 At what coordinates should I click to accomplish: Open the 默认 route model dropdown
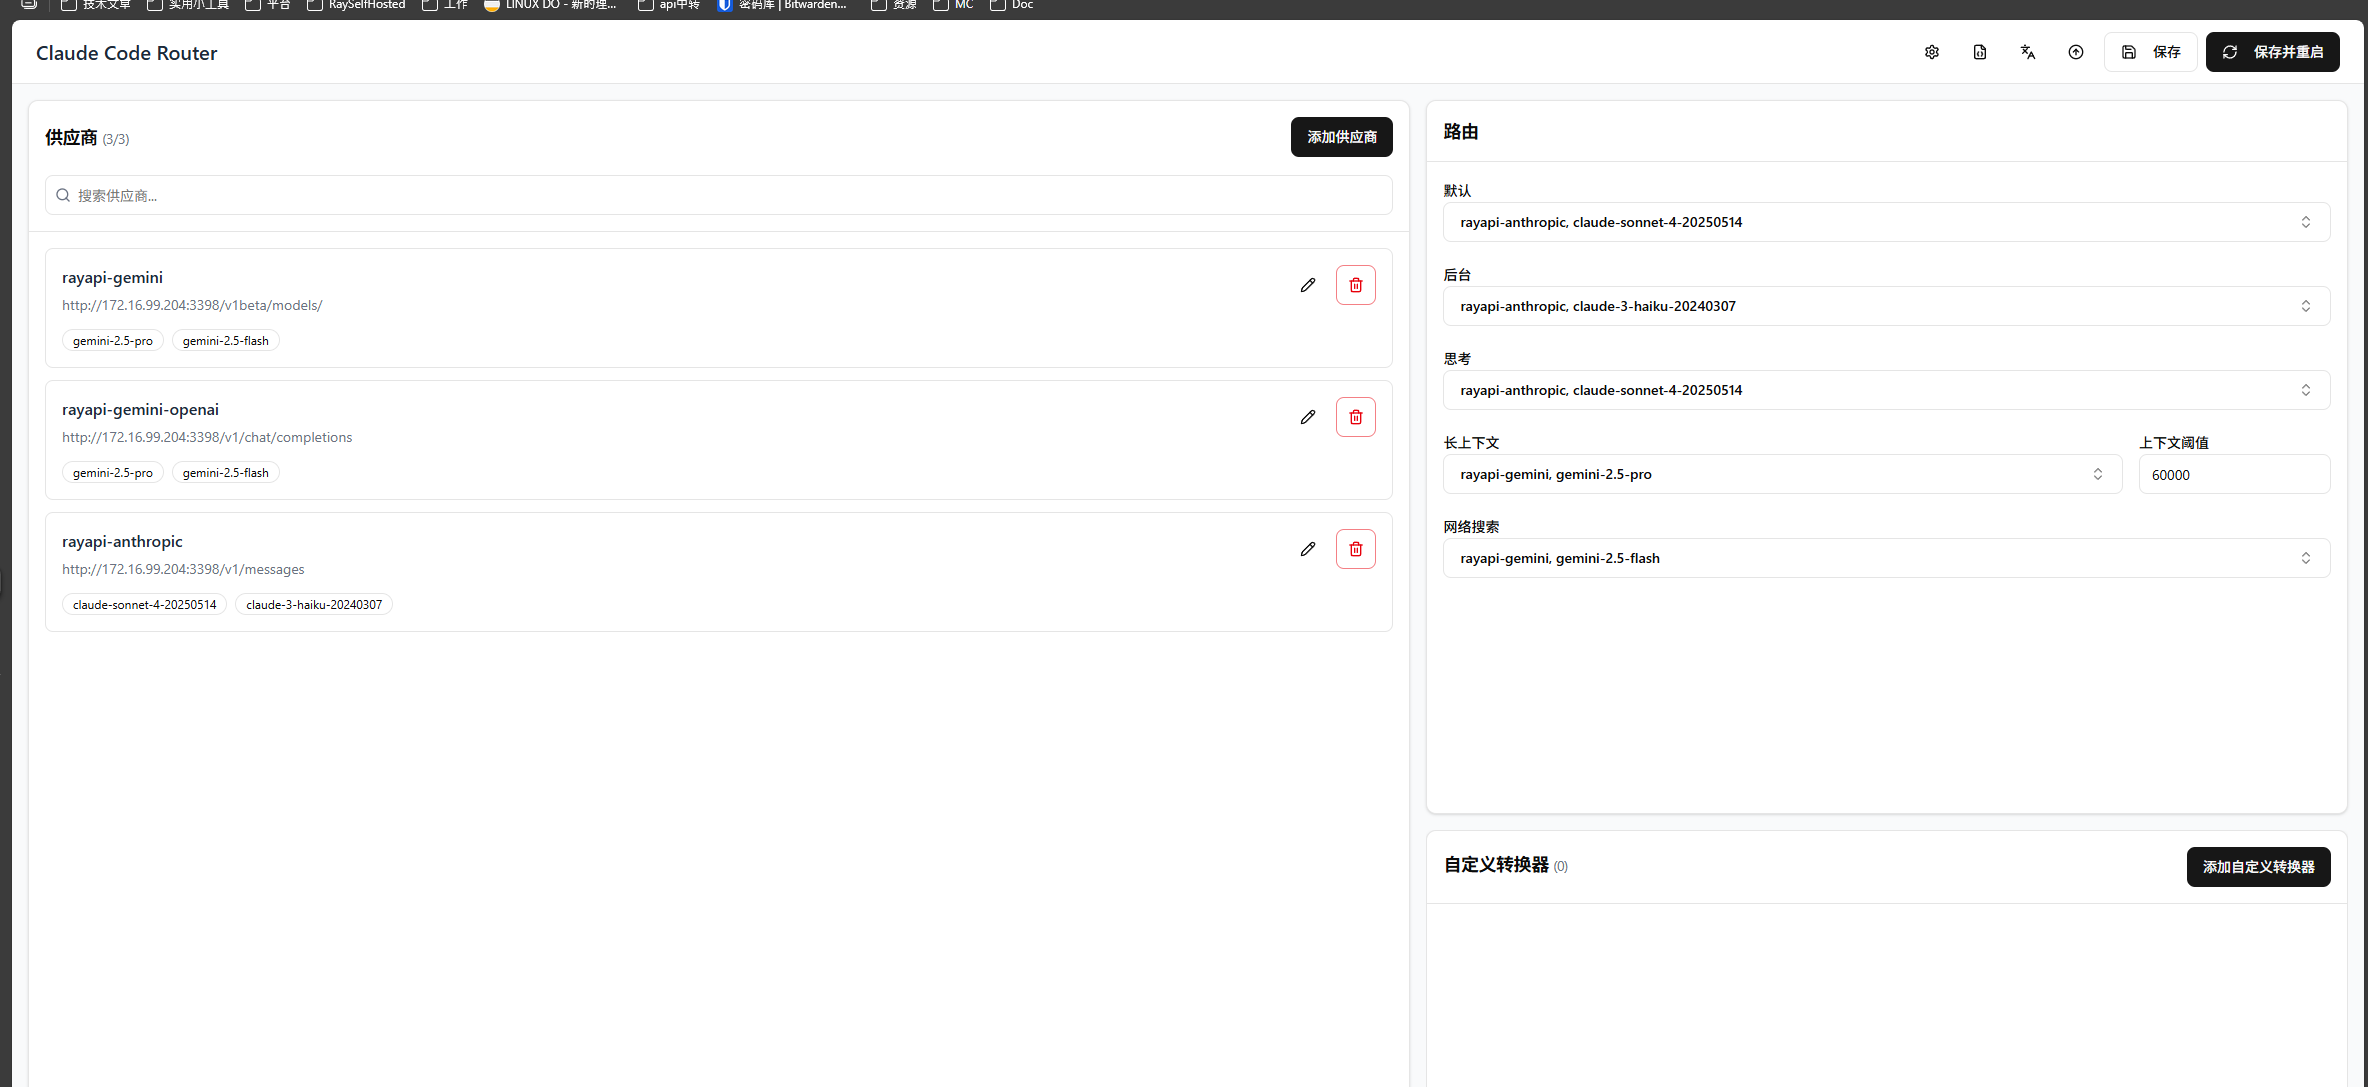(1886, 222)
